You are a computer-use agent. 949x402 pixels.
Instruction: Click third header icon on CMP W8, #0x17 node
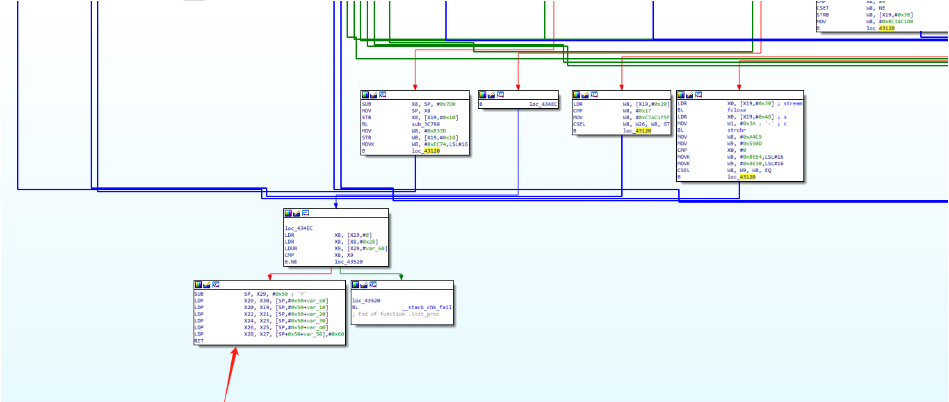pyautogui.click(x=594, y=95)
